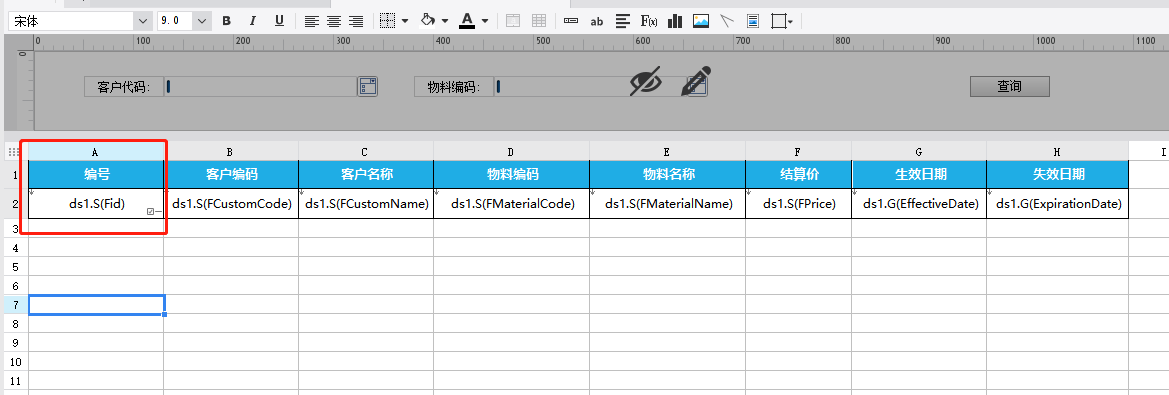The width and height of the screenshot is (1169, 395).
Task: Click the merge cells icon
Action: pyautogui.click(x=512, y=21)
